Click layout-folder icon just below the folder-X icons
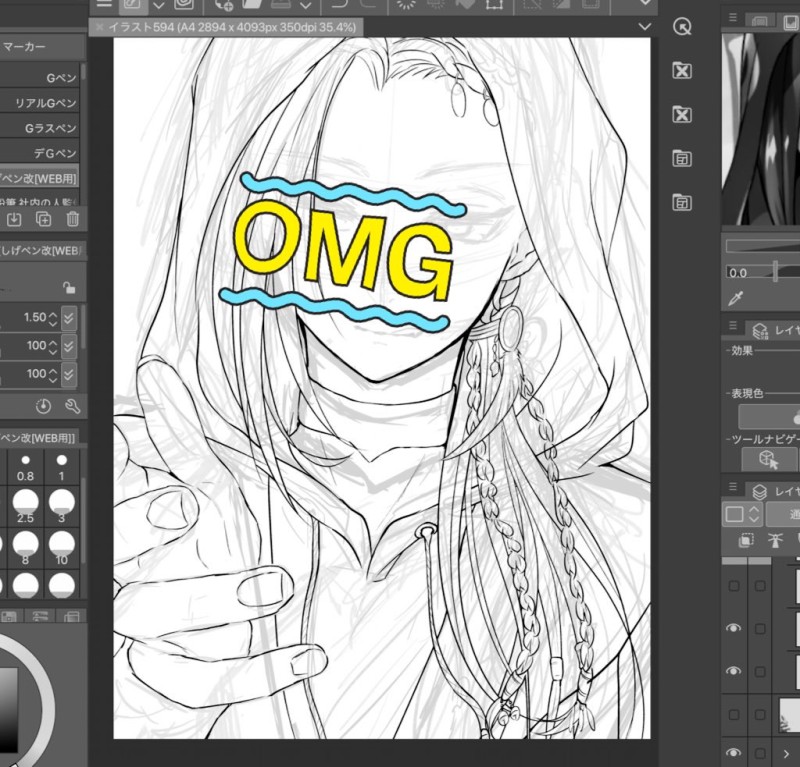 (682, 159)
